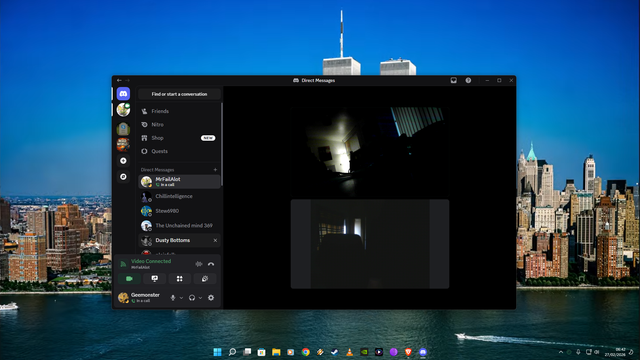The height and width of the screenshot is (360, 640).
Task: Open the Shop page
Action: coord(179,138)
